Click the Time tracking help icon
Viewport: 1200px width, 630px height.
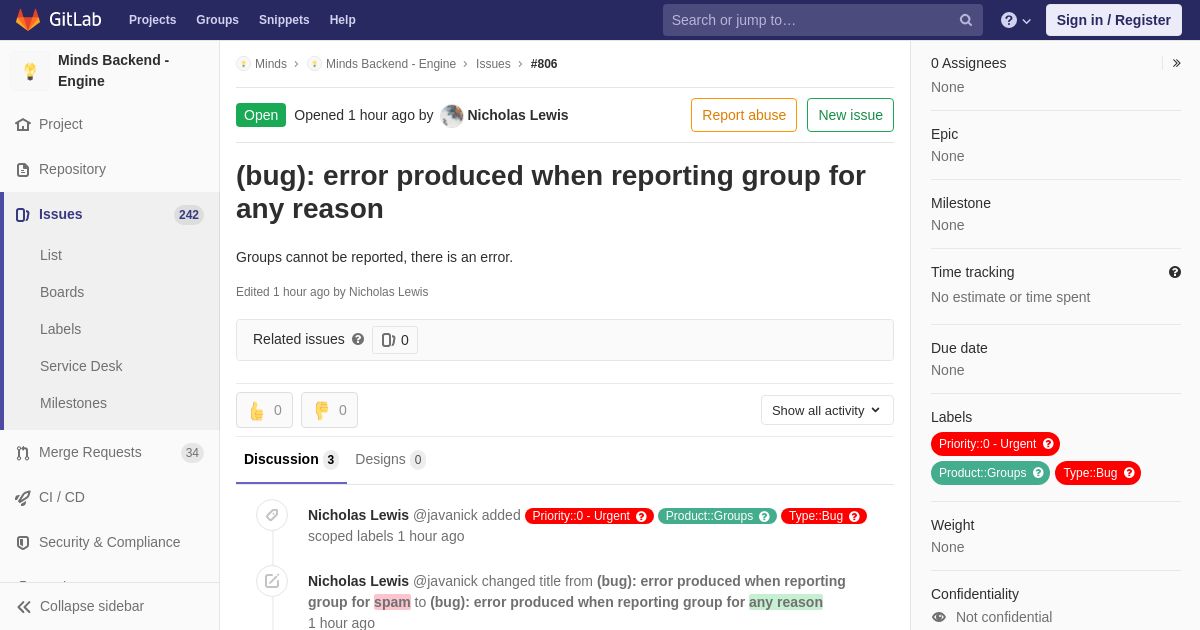tap(1175, 272)
